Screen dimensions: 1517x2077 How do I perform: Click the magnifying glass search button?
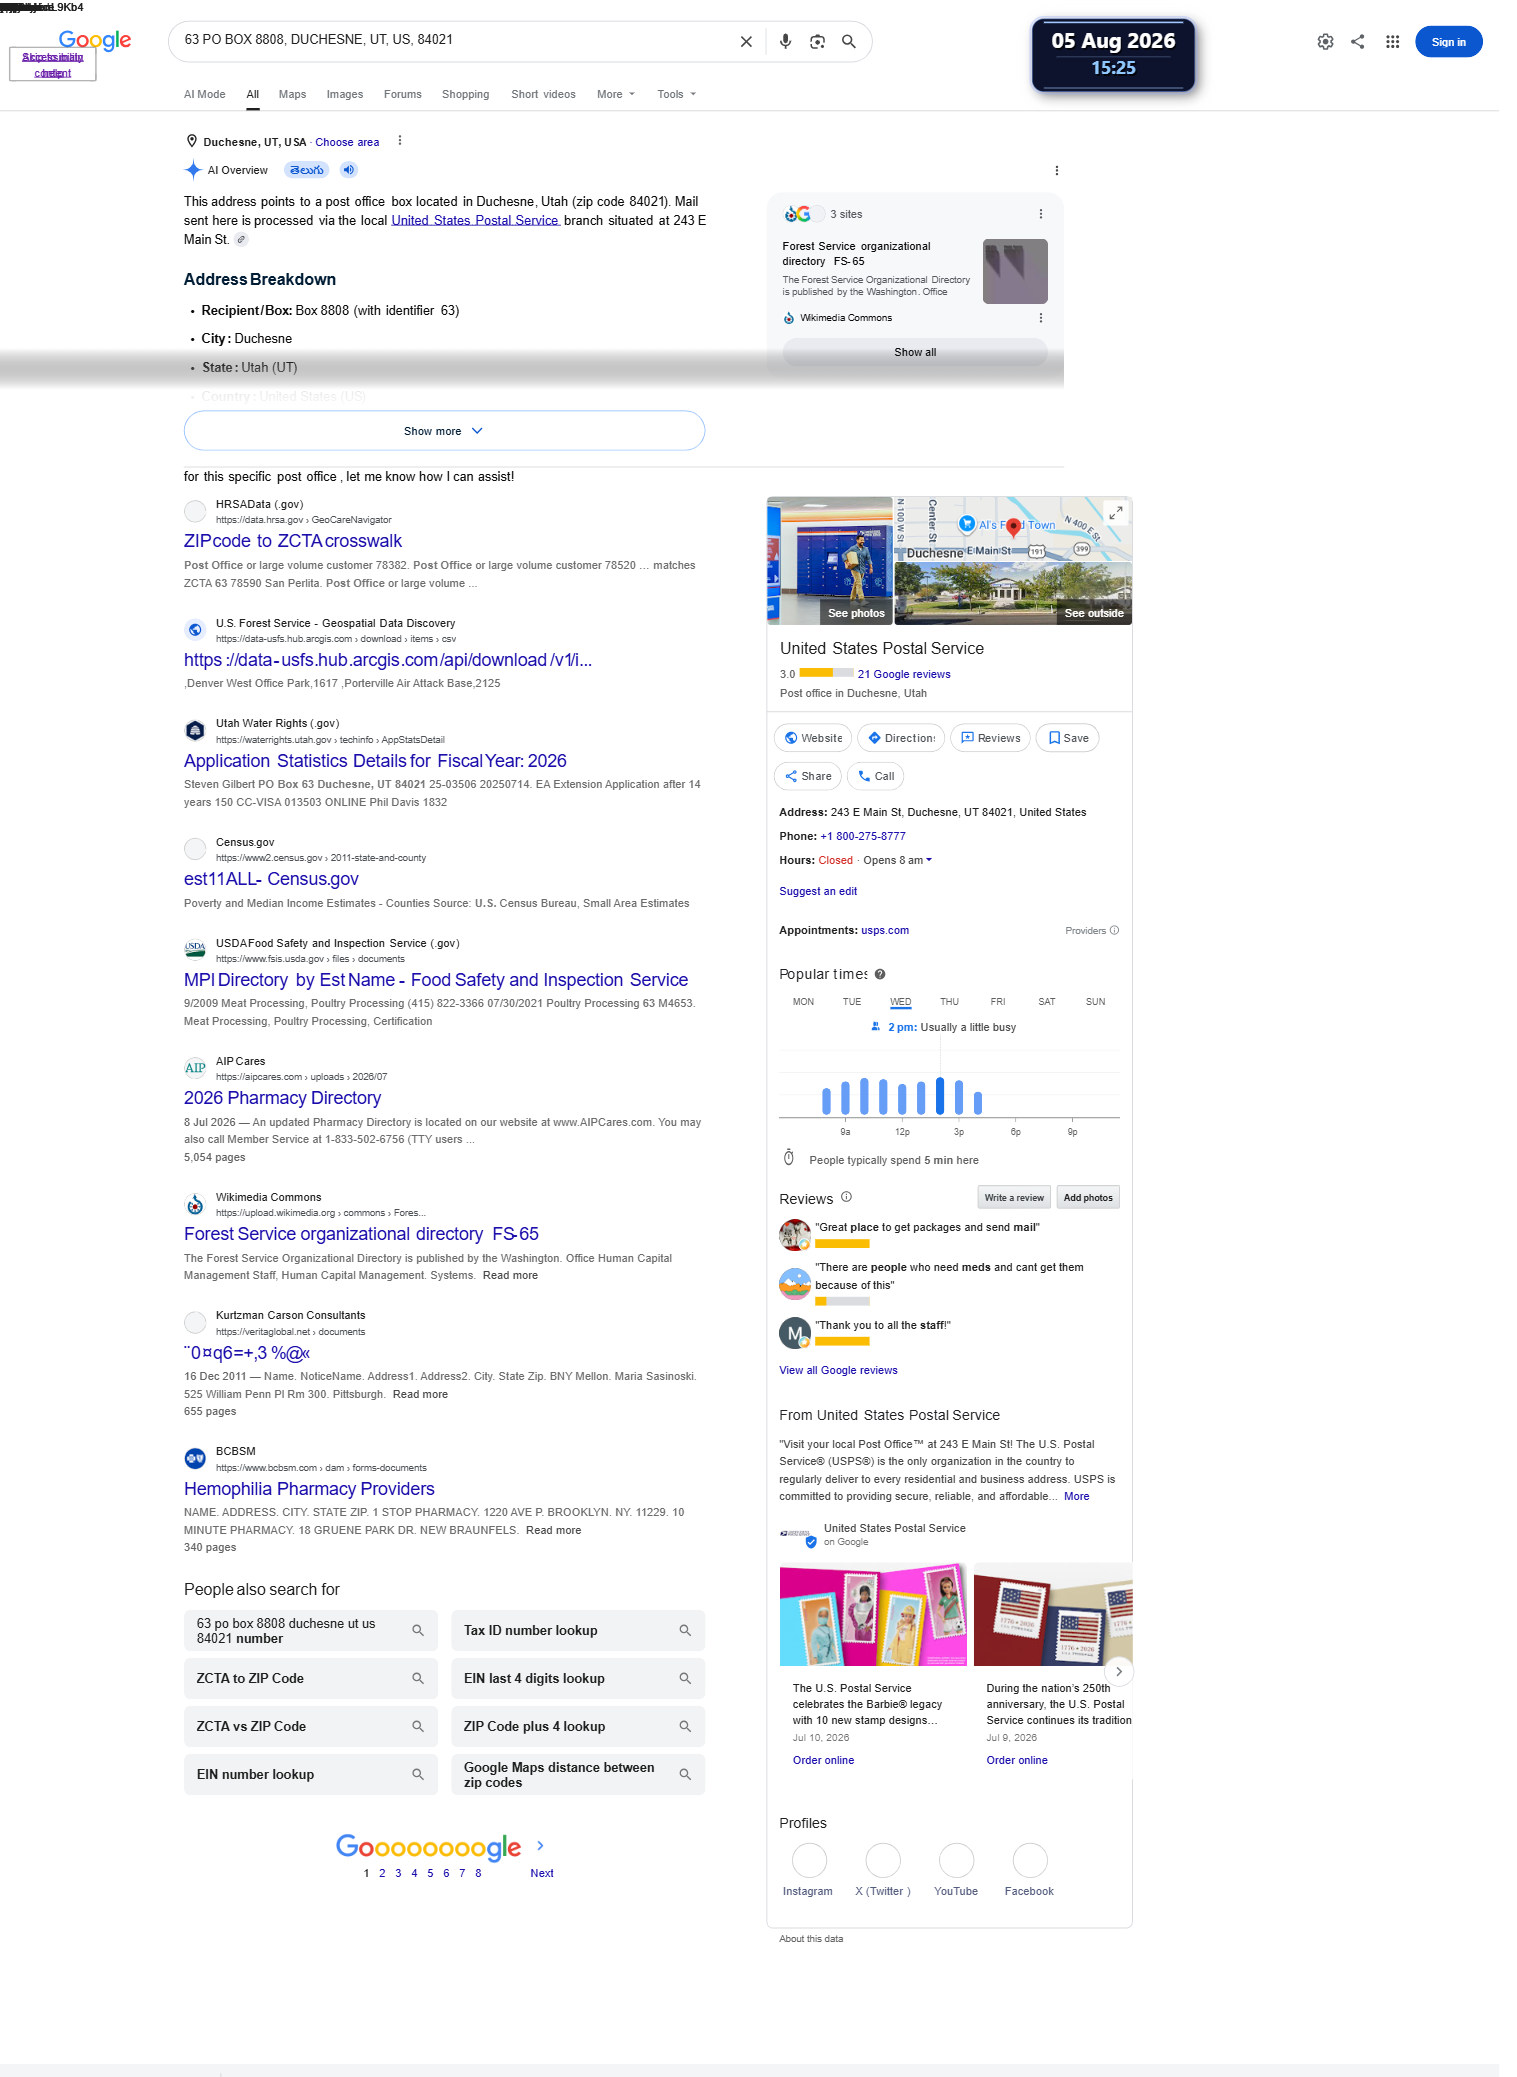pos(849,42)
